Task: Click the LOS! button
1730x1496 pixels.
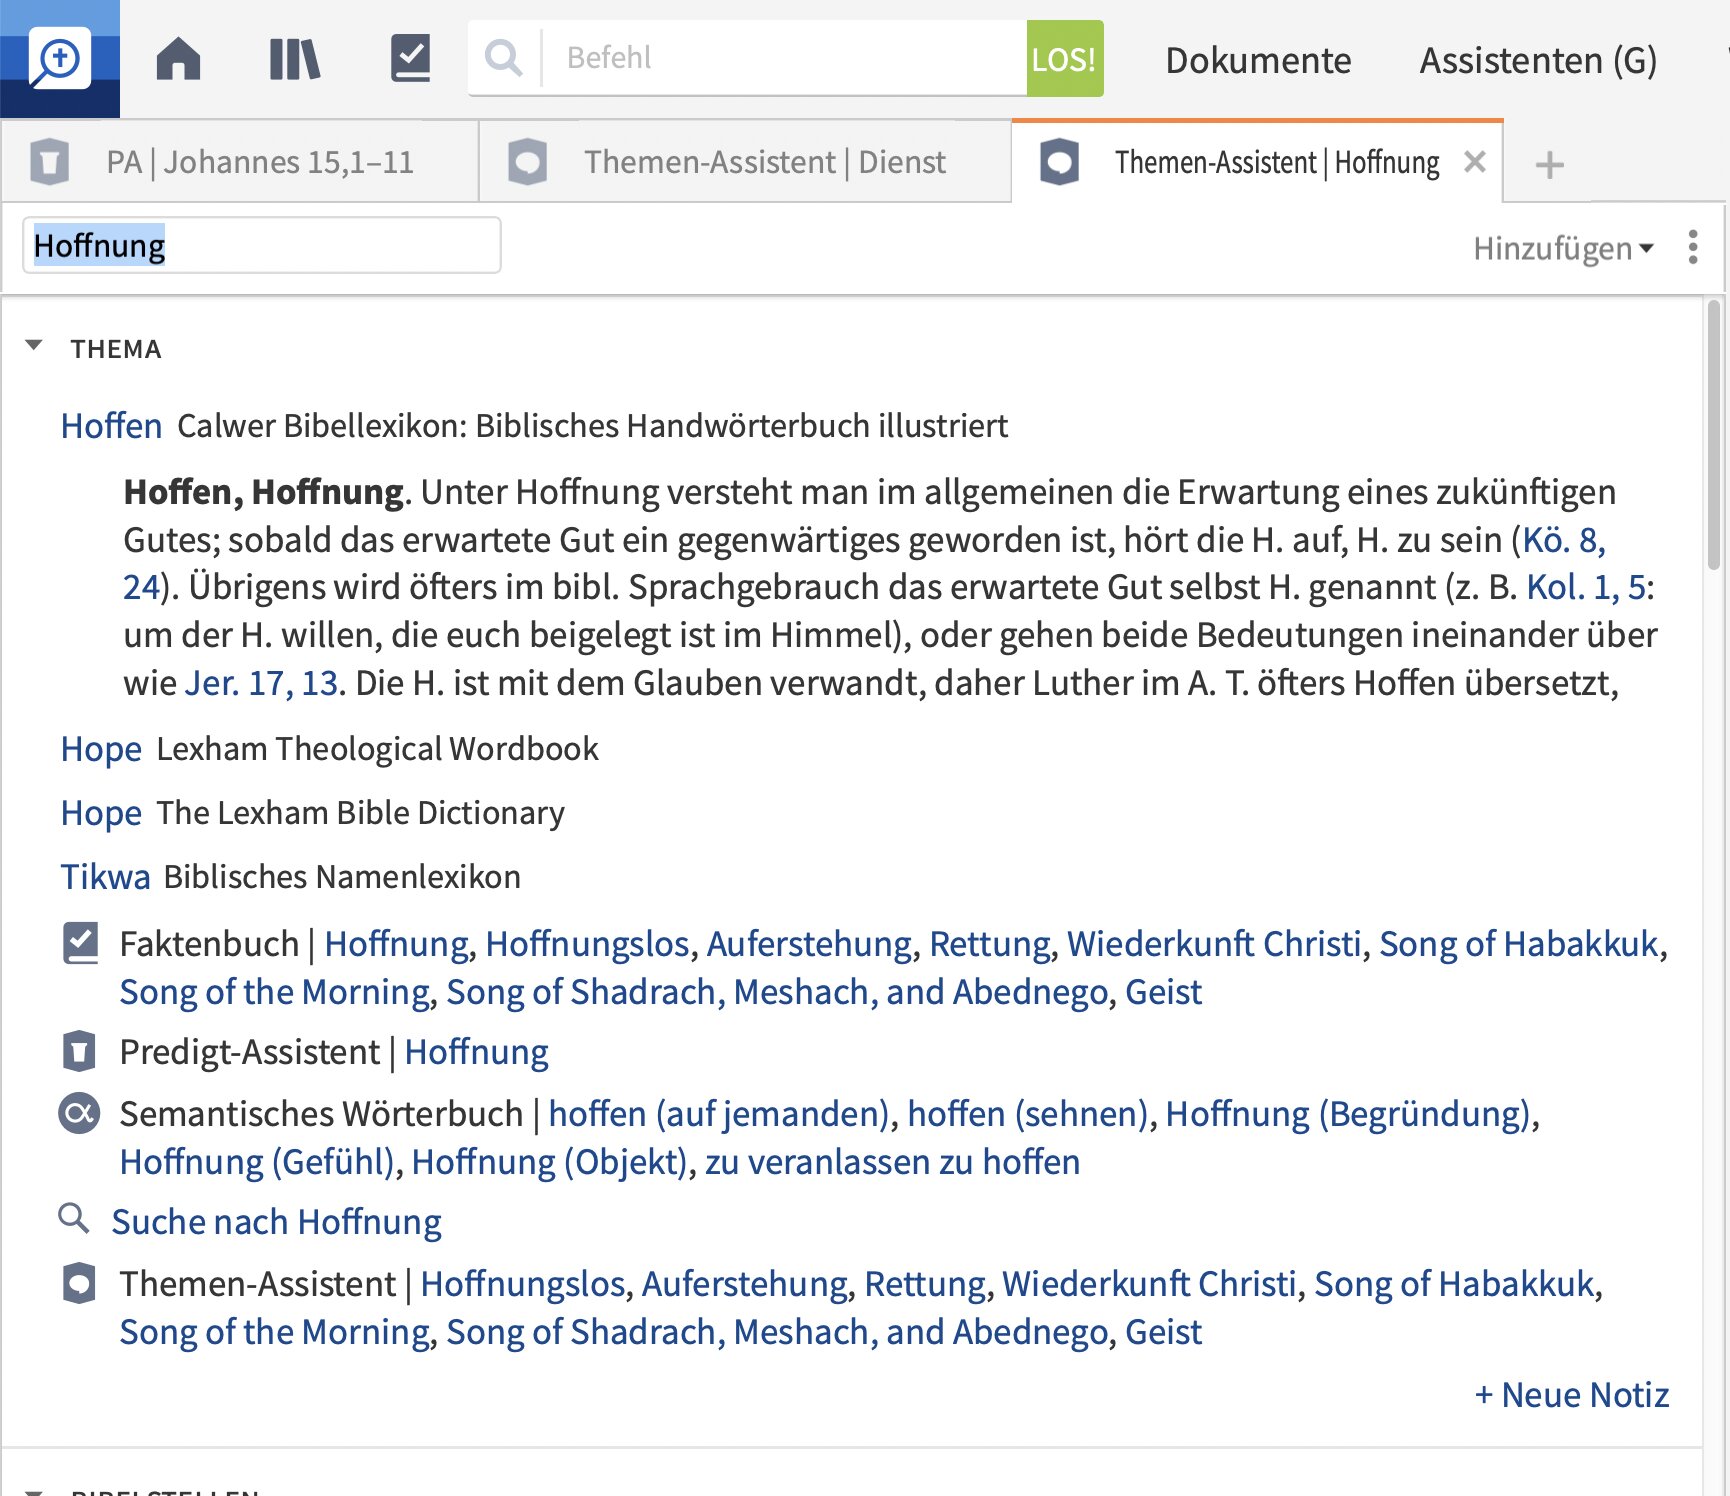Action: point(1065,58)
